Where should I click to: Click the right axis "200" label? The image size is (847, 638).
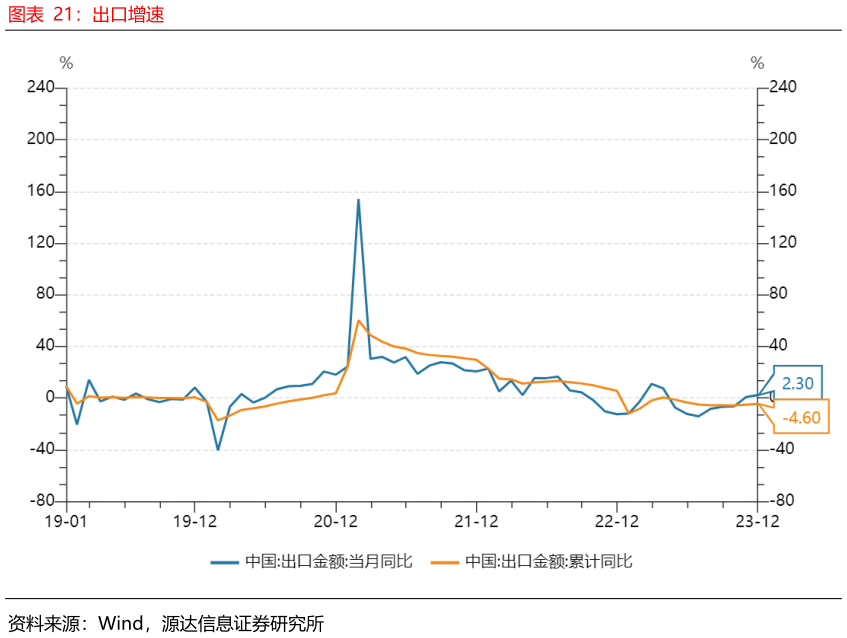coord(783,139)
